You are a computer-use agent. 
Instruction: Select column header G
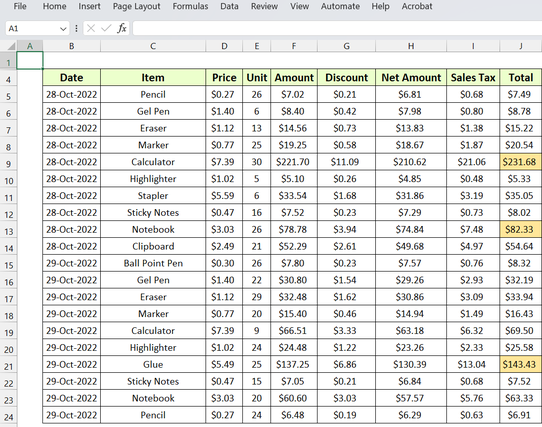pos(346,46)
